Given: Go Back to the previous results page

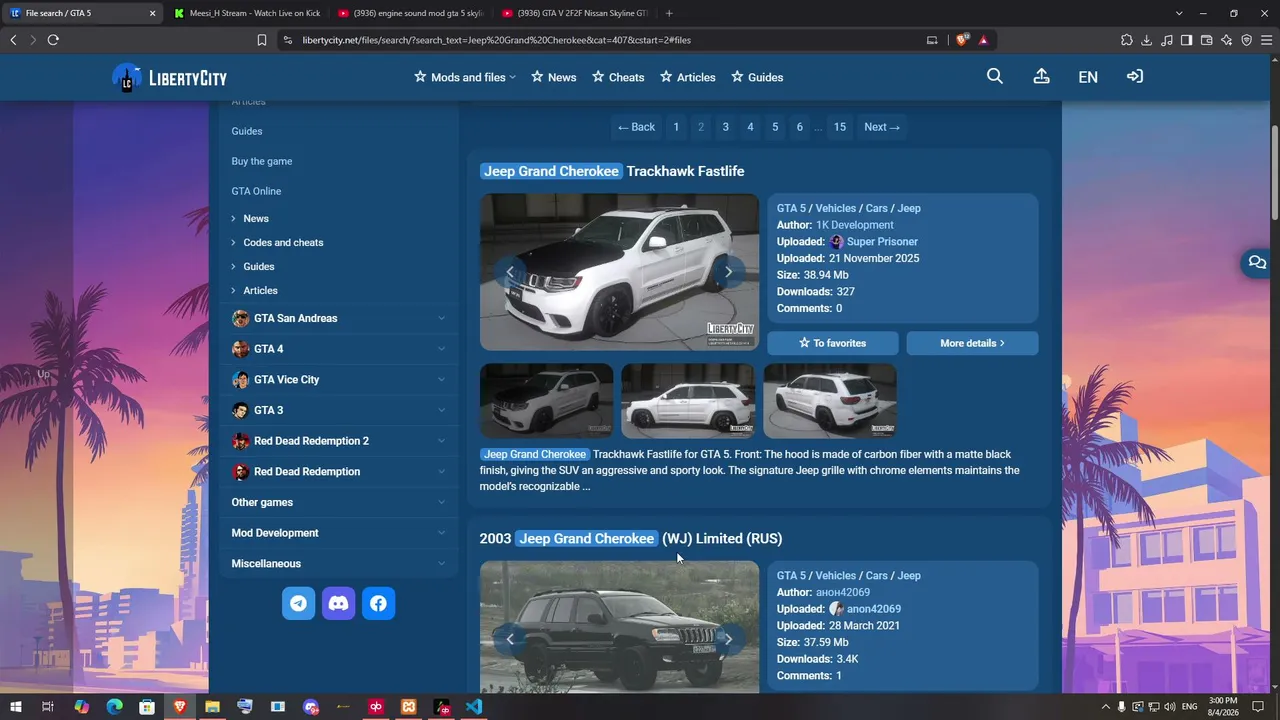Looking at the screenshot, I should pos(636,127).
